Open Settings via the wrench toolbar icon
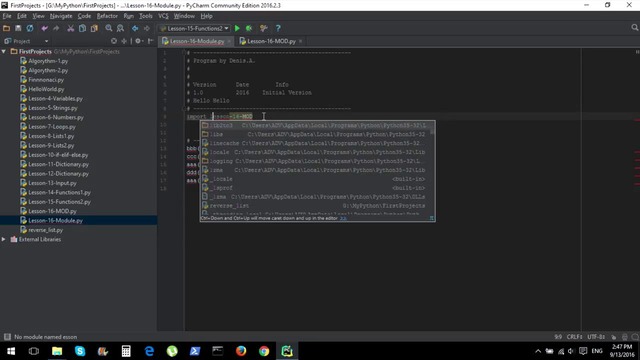This screenshot has height=360, width=640. click(x=264, y=29)
